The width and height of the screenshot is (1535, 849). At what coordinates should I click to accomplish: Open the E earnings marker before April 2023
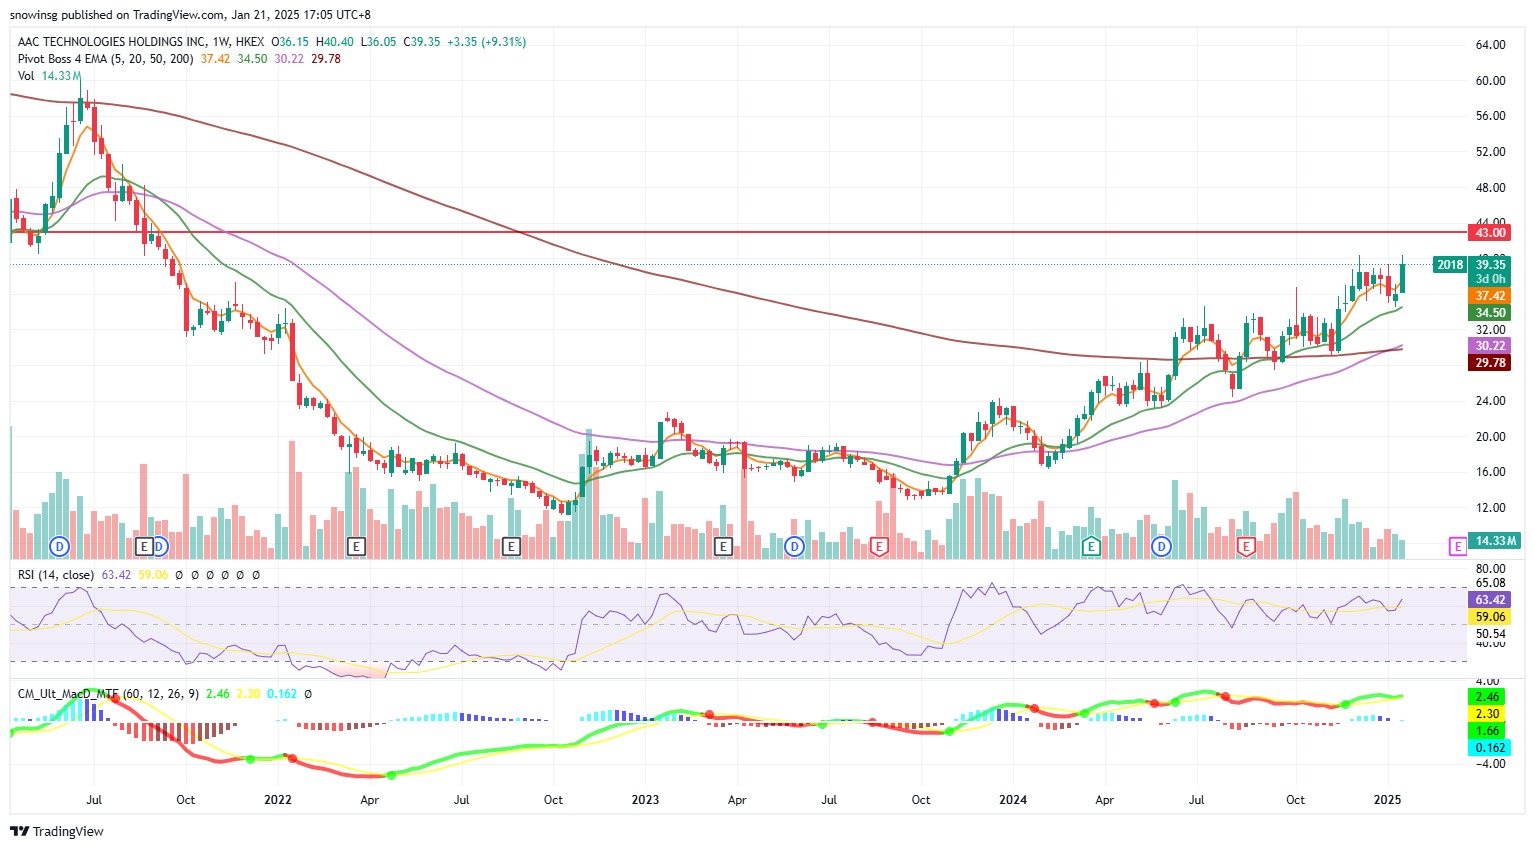[x=723, y=546]
